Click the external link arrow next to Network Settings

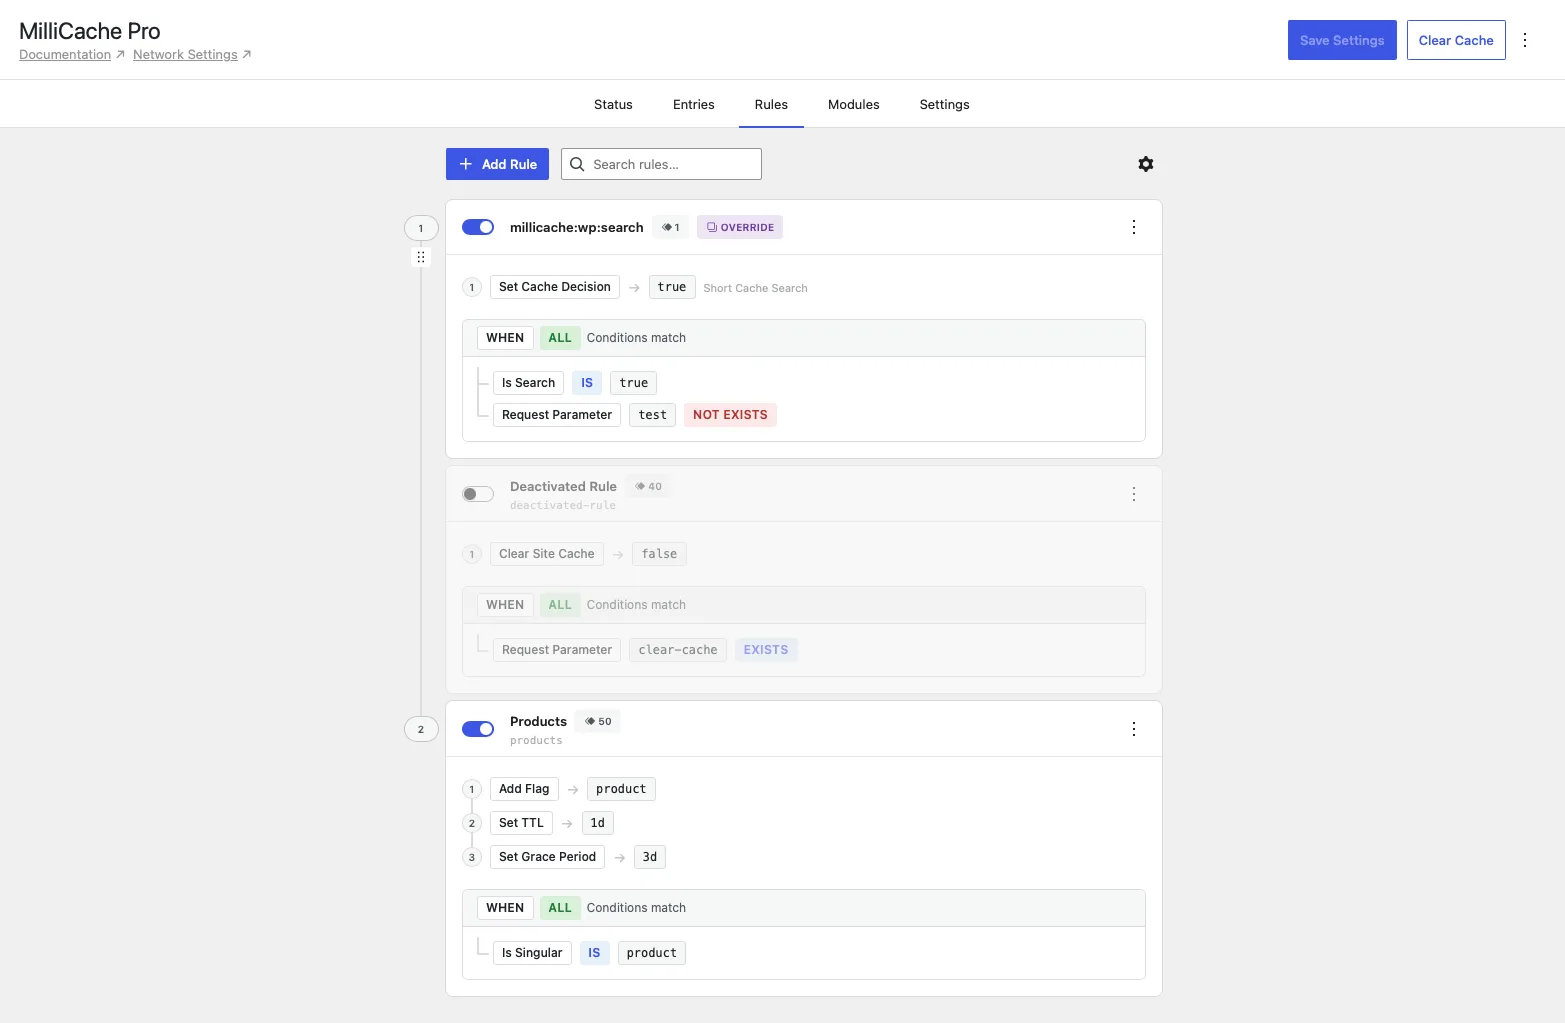[x=247, y=55]
